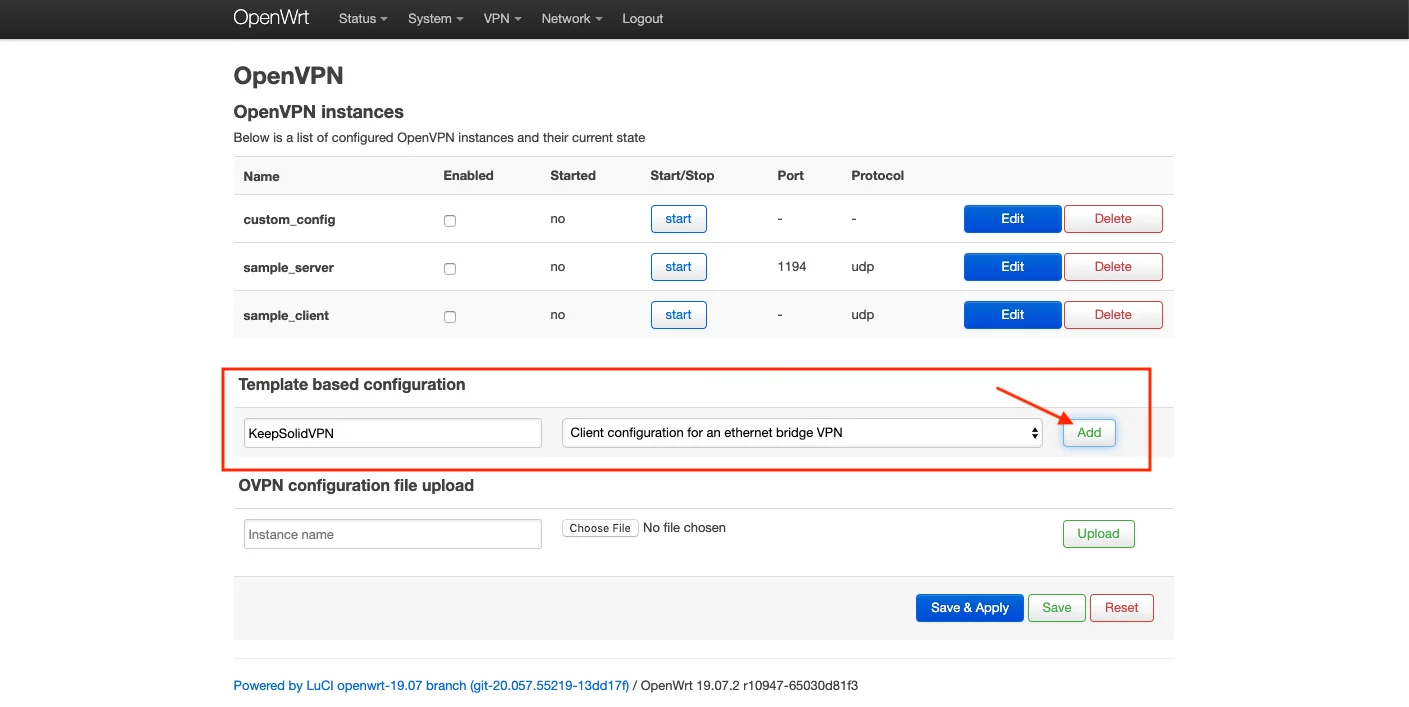Click Save & Apply
This screenshot has width=1409, height=707.
[x=969, y=608]
